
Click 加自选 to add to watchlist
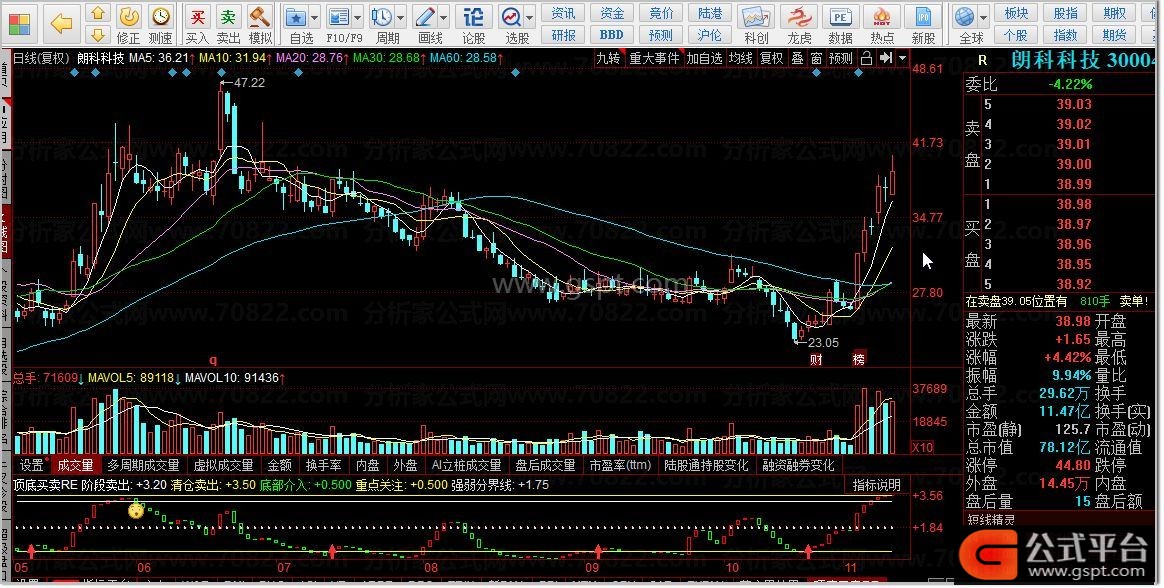click(x=704, y=58)
